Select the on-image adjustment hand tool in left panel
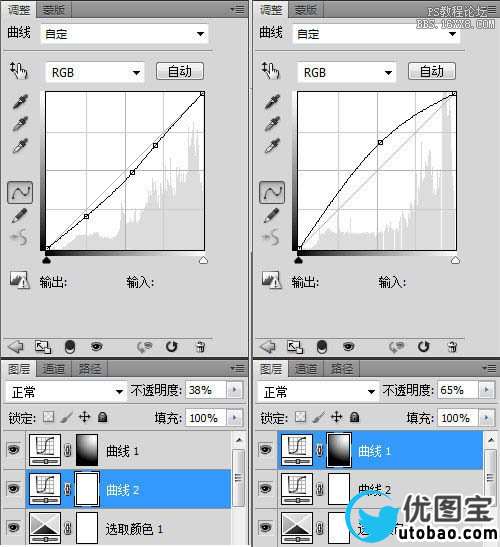The height and width of the screenshot is (547, 500). coord(19,71)
